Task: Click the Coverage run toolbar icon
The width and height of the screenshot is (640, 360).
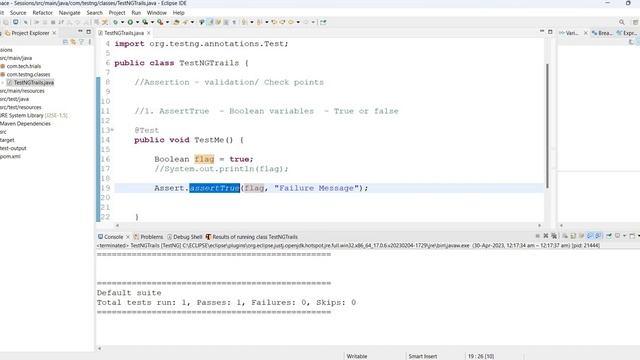Action: click(145, 22)
